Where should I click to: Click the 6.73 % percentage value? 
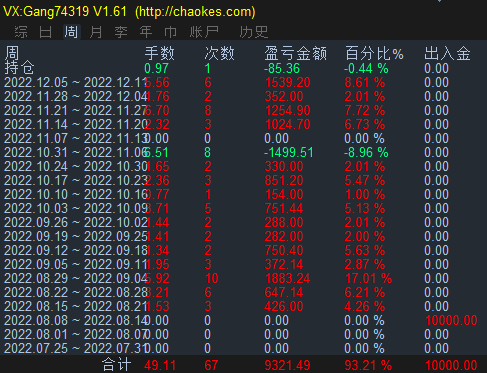click(365, 124)
